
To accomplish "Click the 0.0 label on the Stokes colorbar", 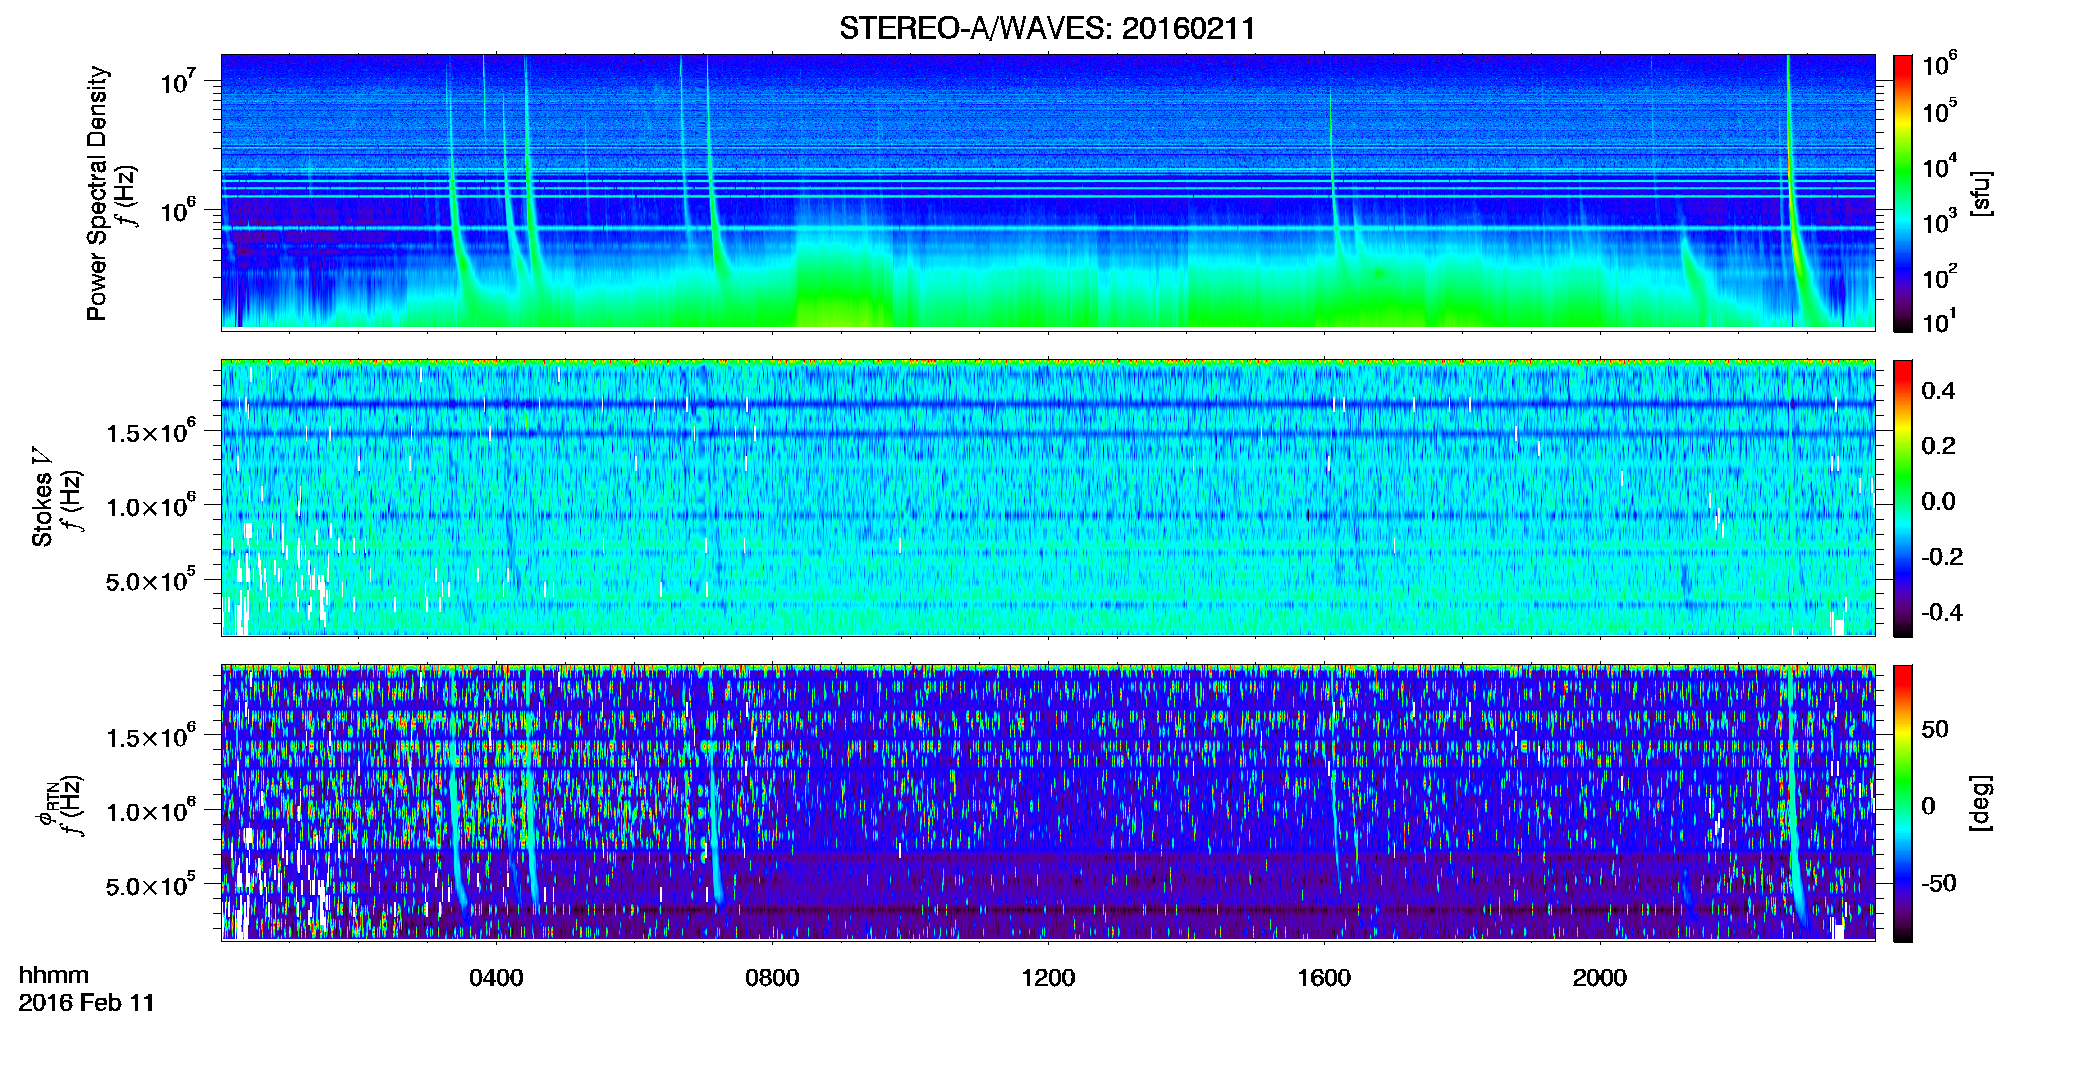I will (x=1938, y=501).
